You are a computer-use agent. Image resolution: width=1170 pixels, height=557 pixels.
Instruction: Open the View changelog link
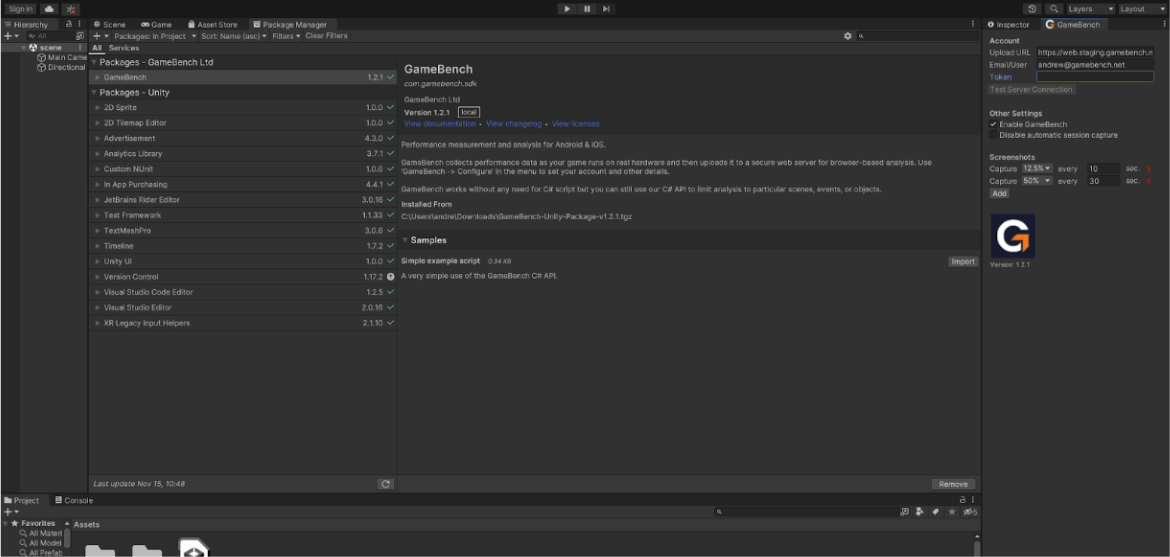513,124
